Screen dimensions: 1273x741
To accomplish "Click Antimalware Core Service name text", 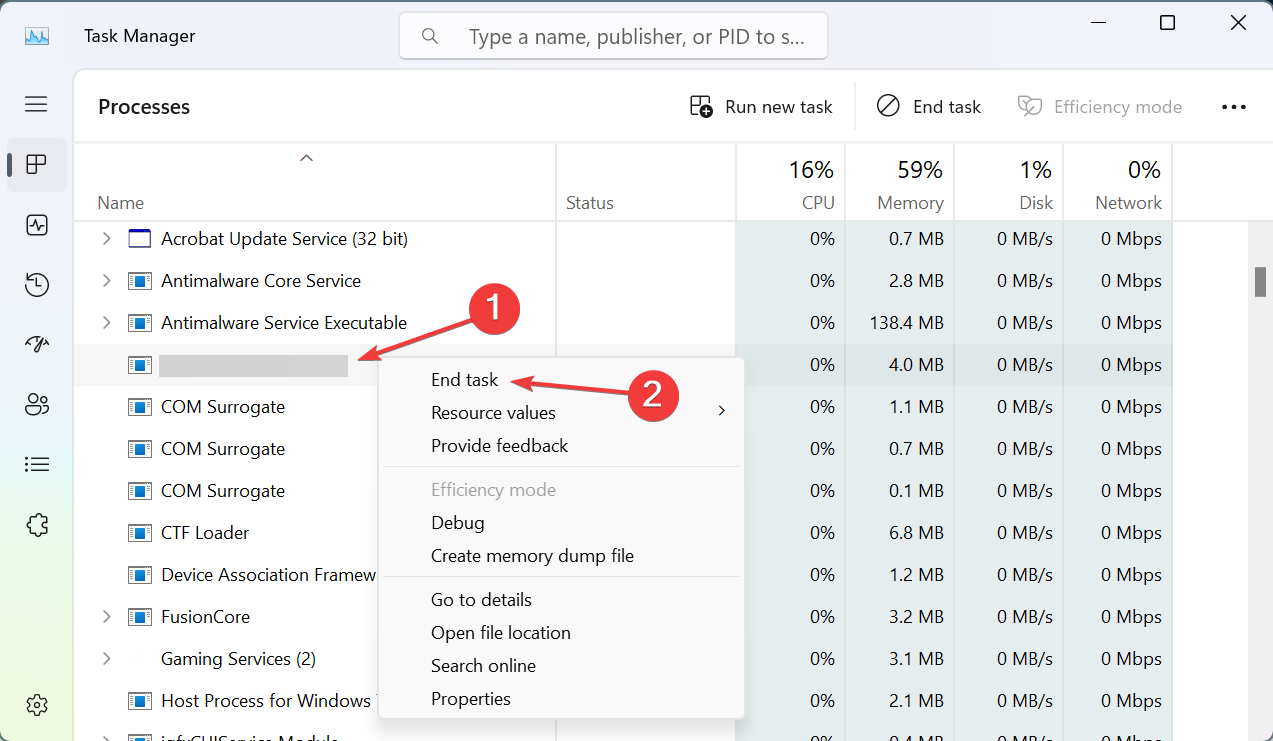I will pyautogui.click(x=261, y=281).
